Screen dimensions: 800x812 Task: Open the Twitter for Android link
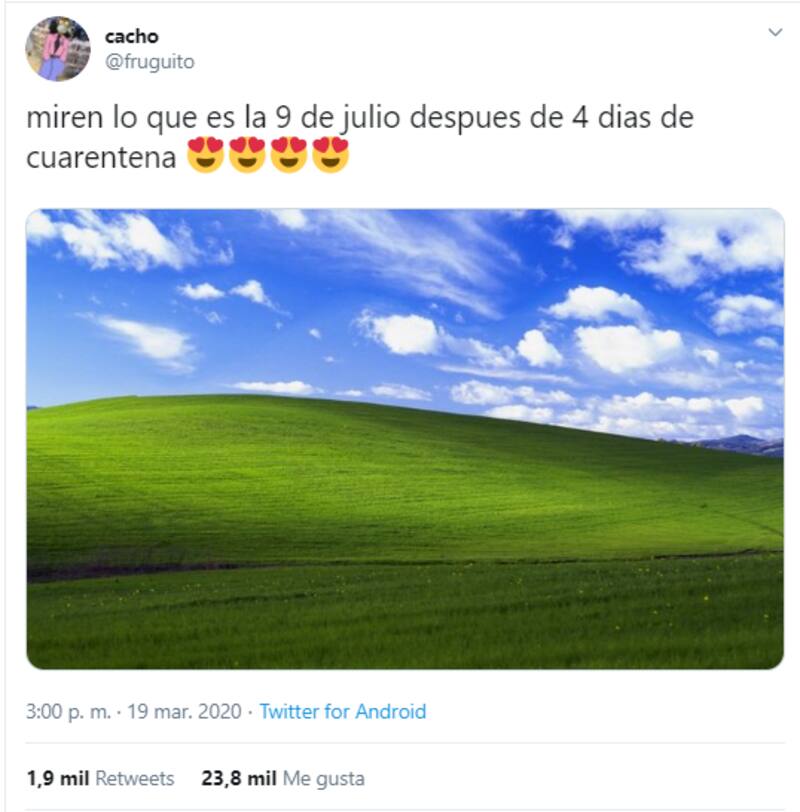[x=343, y=712]
